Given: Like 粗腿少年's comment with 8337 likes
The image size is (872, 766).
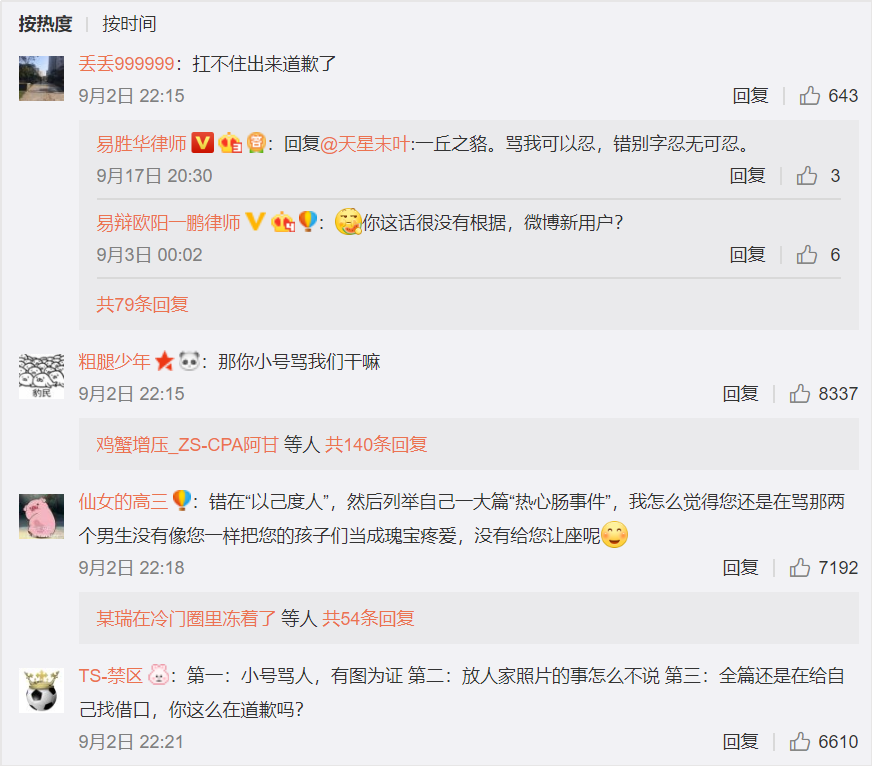Looking at the screenshot, I should tap(800, 393).
